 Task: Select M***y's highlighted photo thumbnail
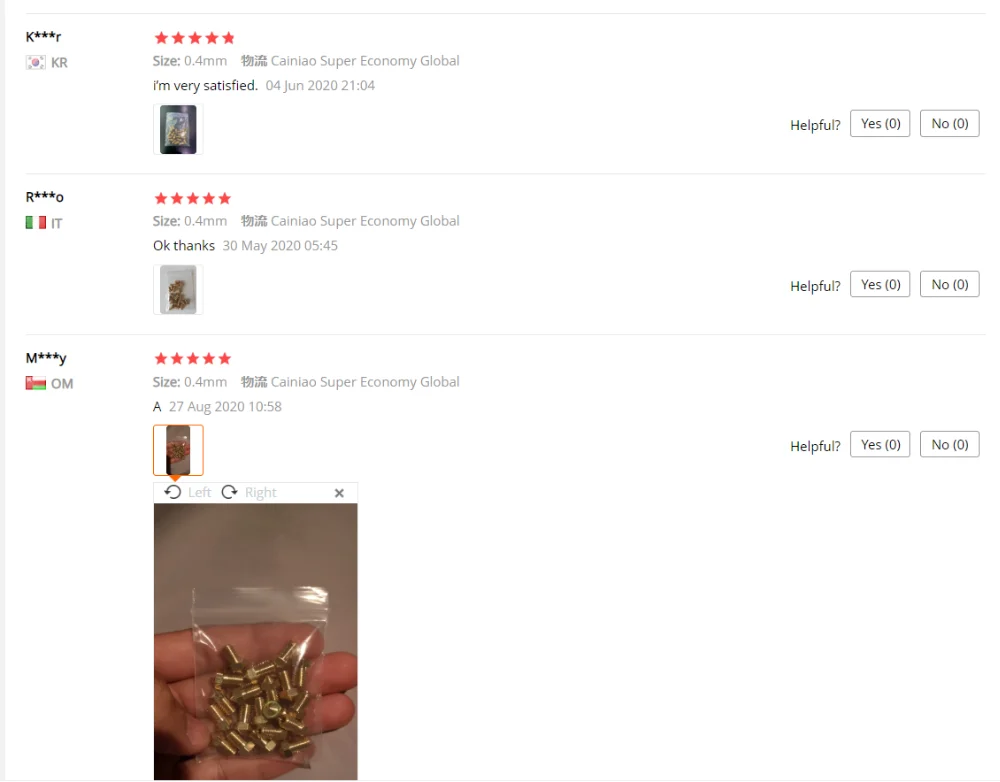tap(178, 450)
